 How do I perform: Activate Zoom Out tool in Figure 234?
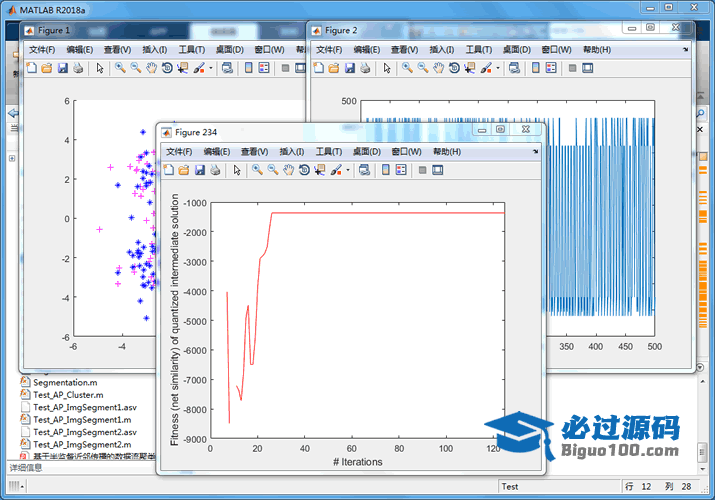(x=273, y=170)
